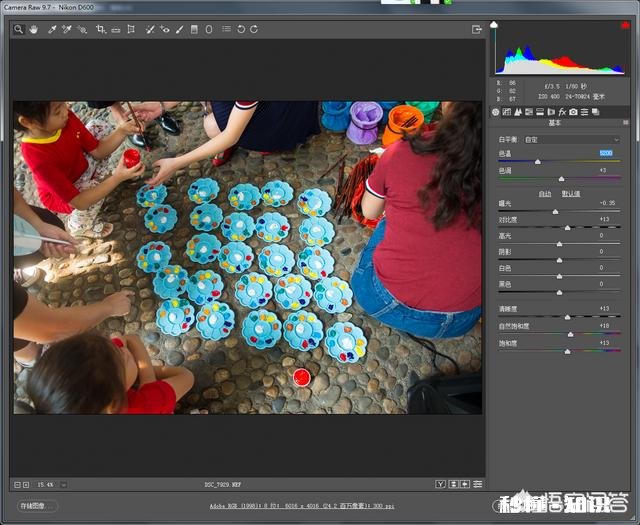Select the Transform tool

pos(131,29)
